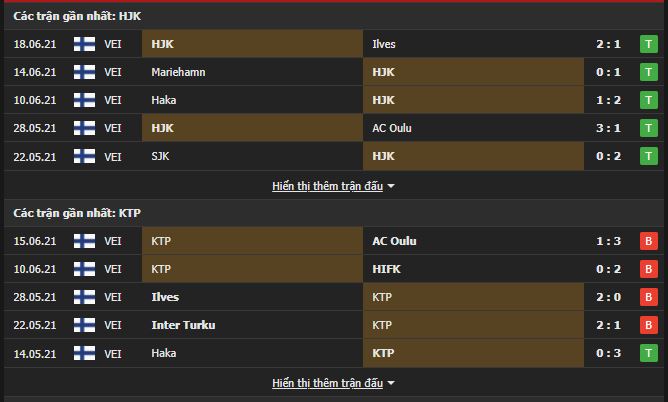This screenshot has width=668, height=402.
Task: Expand more KTP matches with the arrow
Action: (391, 383)
